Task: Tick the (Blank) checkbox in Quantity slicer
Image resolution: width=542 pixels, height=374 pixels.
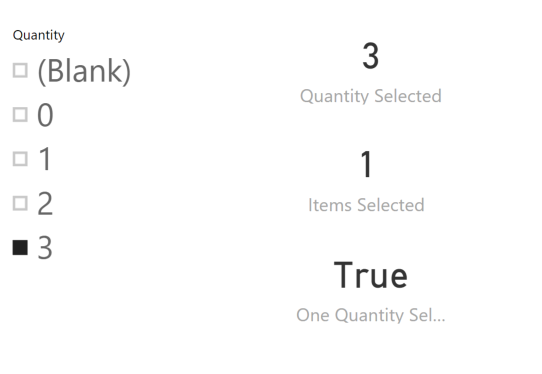Action: (20, 71)
